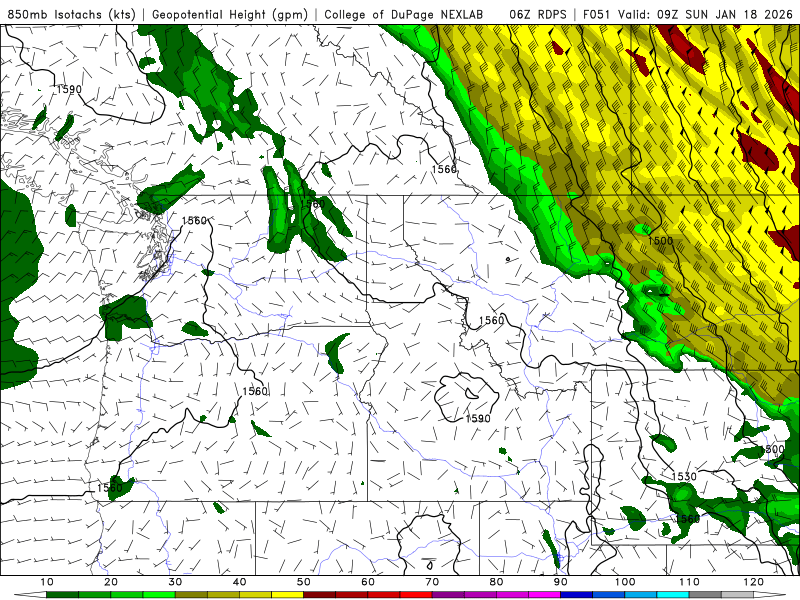This screenshot has height=600, width=800.
Task: Pick the bright yellow swatch ending at 50
Action: (x=287, y=595)
